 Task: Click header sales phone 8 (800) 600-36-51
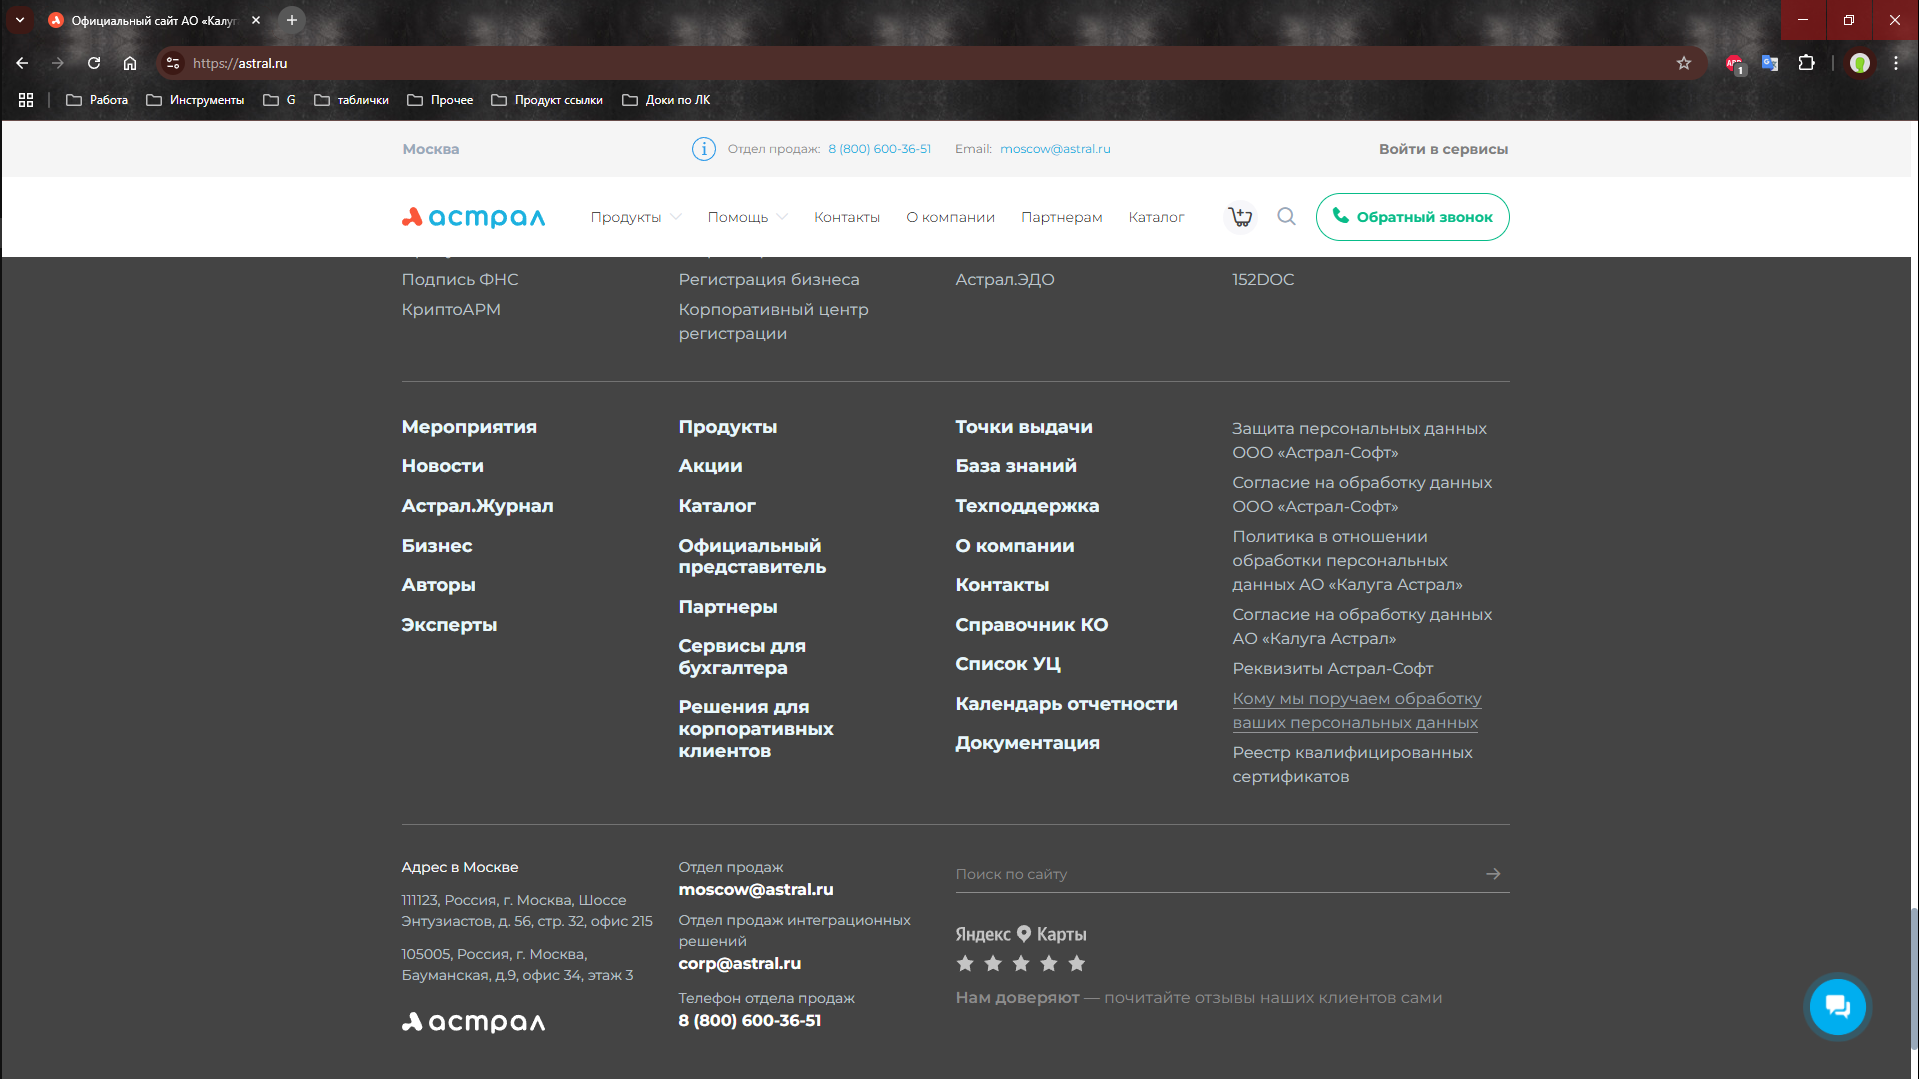tap(879, 149)
